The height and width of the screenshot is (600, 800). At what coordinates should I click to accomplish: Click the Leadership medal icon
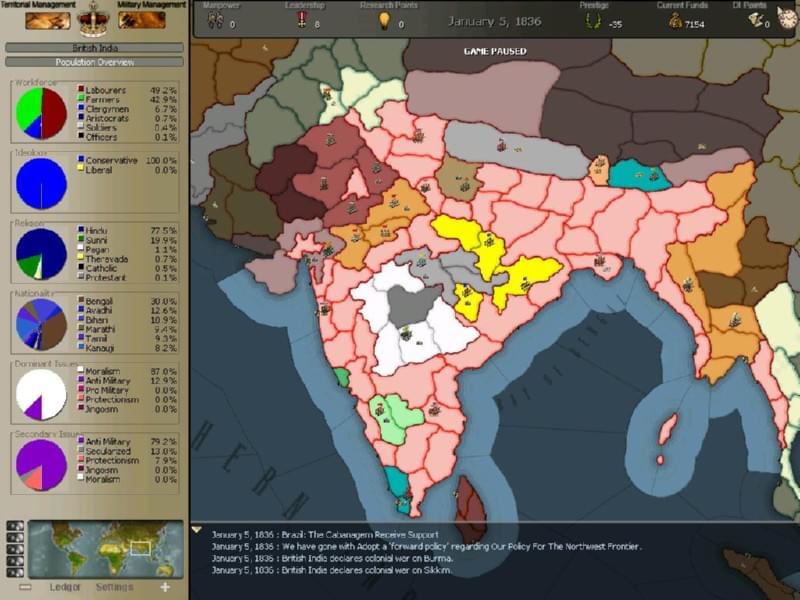302,20
